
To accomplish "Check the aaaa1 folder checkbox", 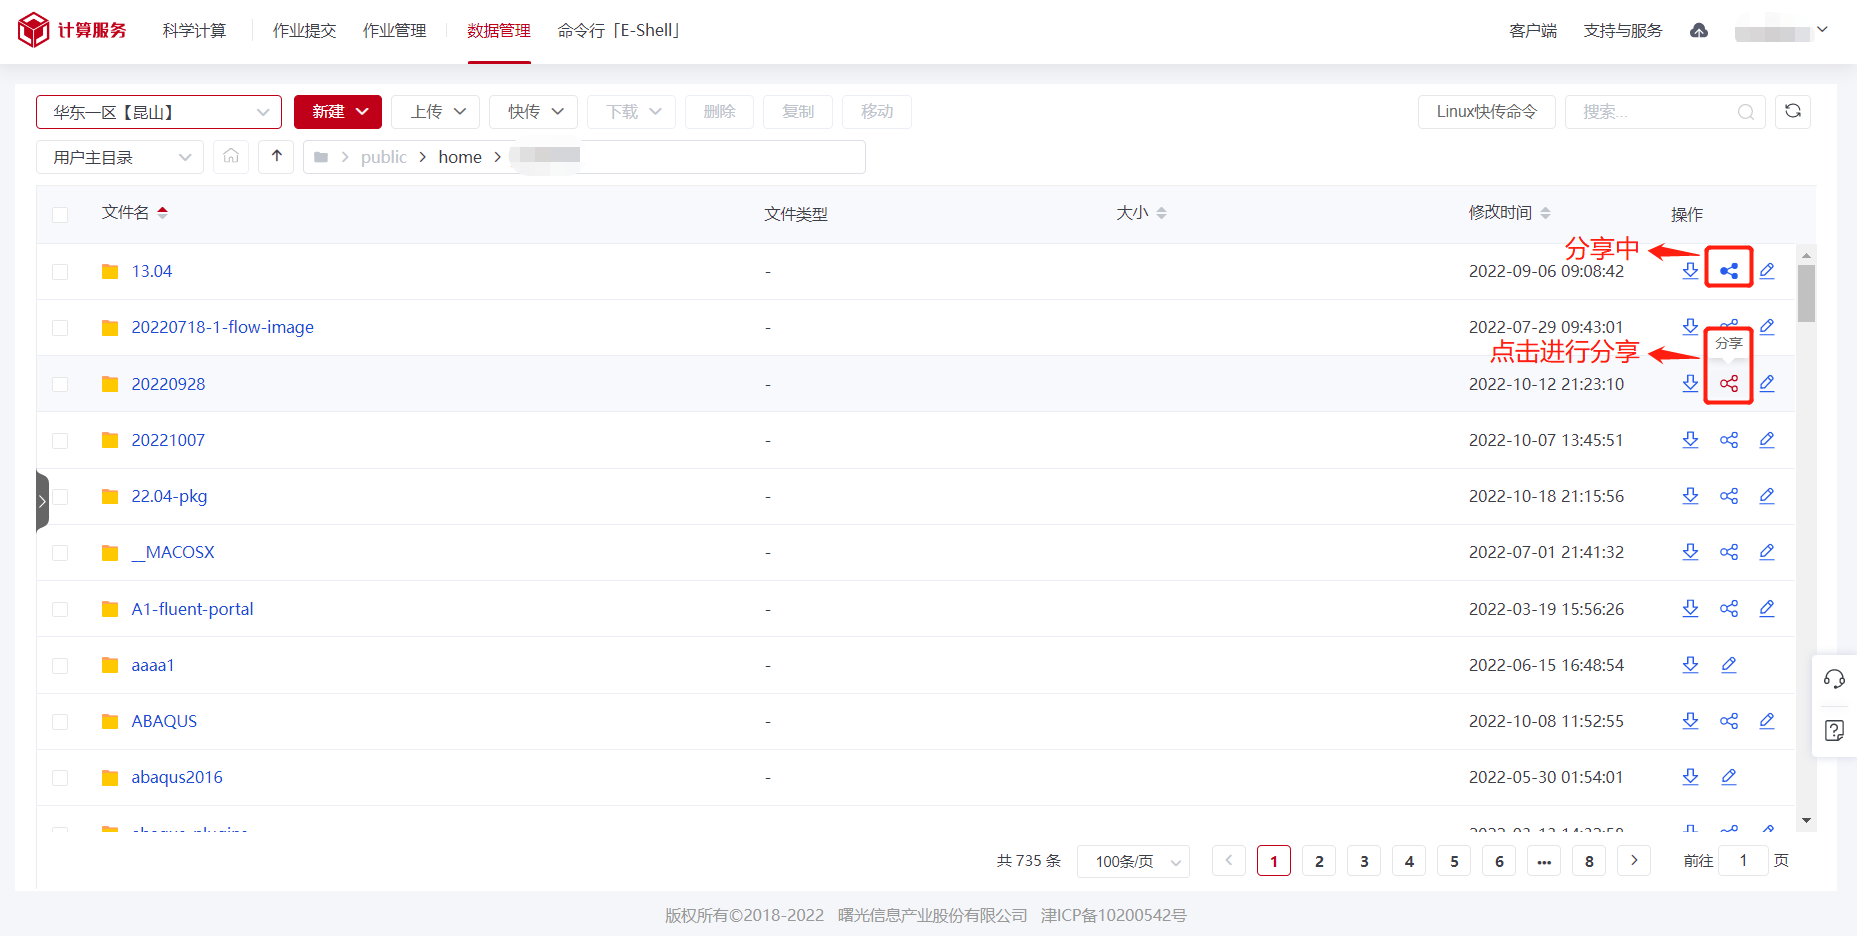I will tap(60, 666).
